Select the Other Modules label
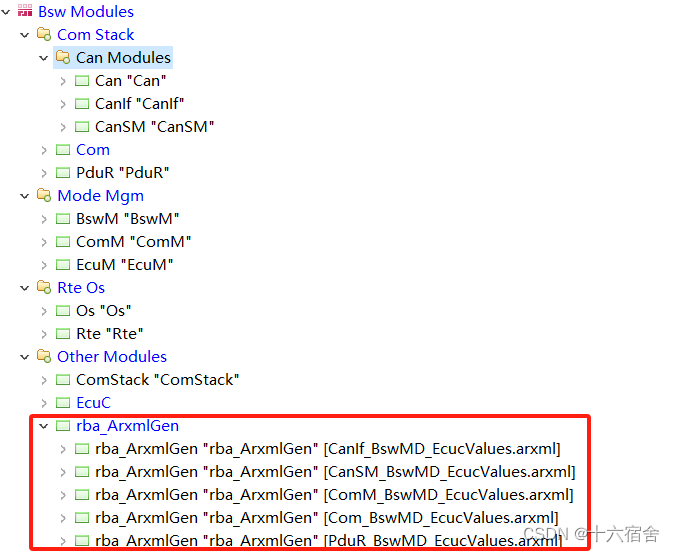This screenshot has width=675, height=552. click(112, 357)
